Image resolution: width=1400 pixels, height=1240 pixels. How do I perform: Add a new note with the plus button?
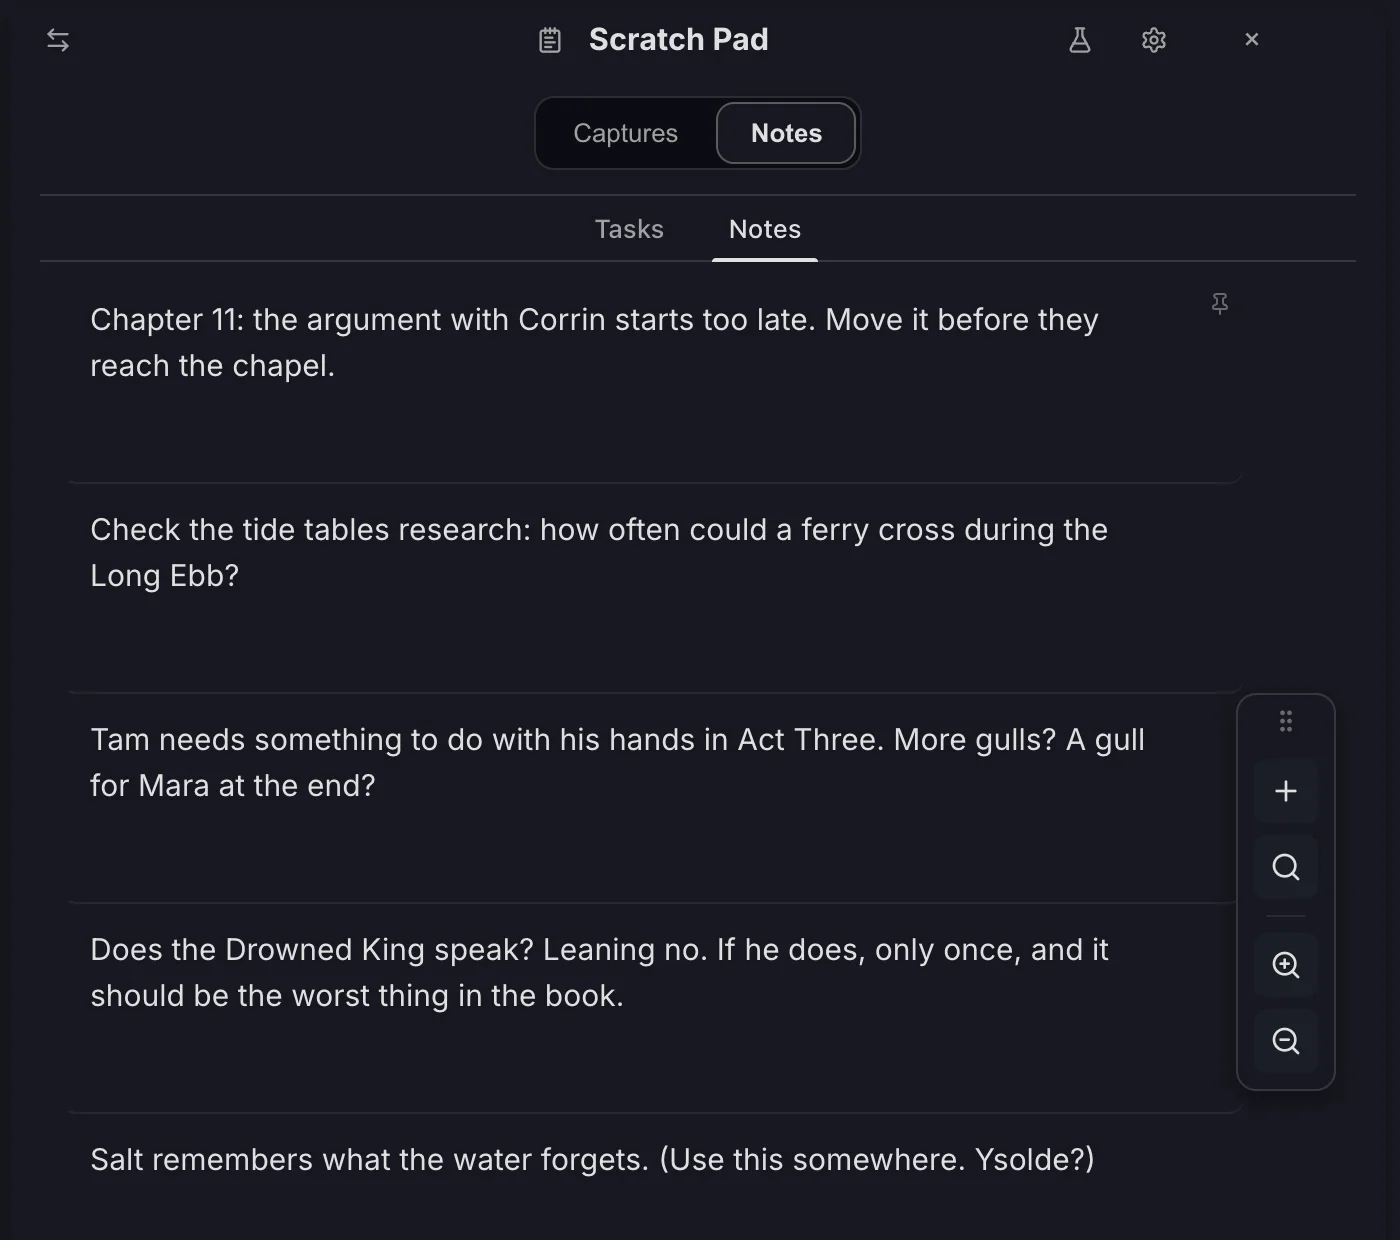click(x=1286, y=791)
